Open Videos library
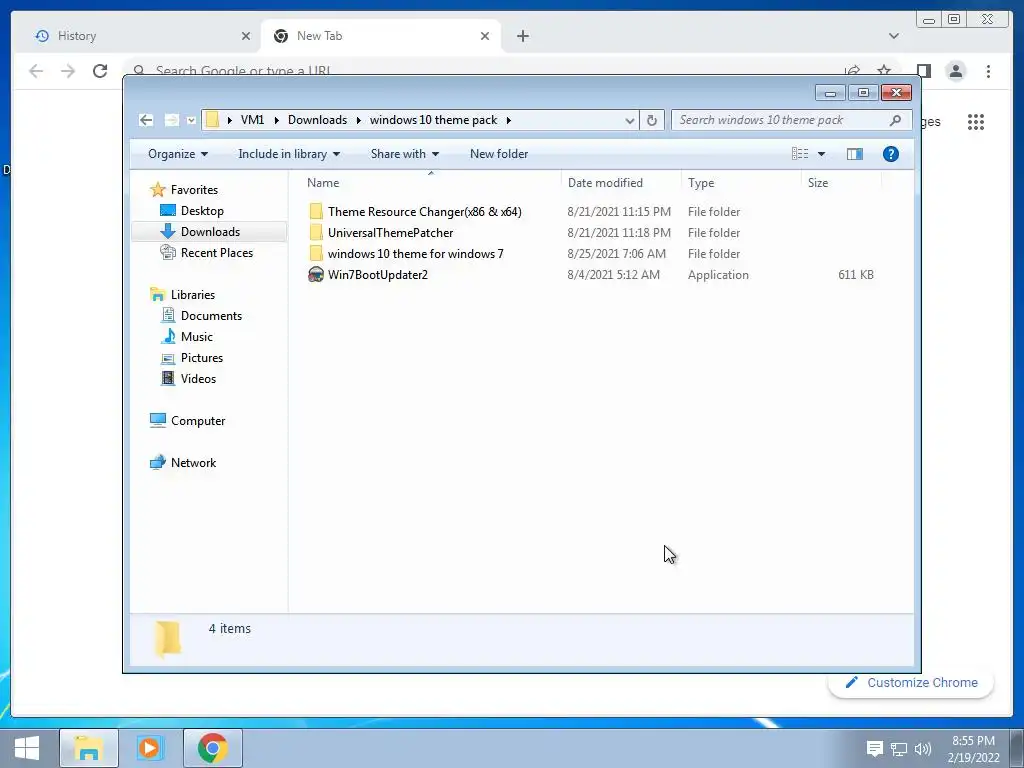The width and height of the screenshot is (1024, 768). pos(198,379)
